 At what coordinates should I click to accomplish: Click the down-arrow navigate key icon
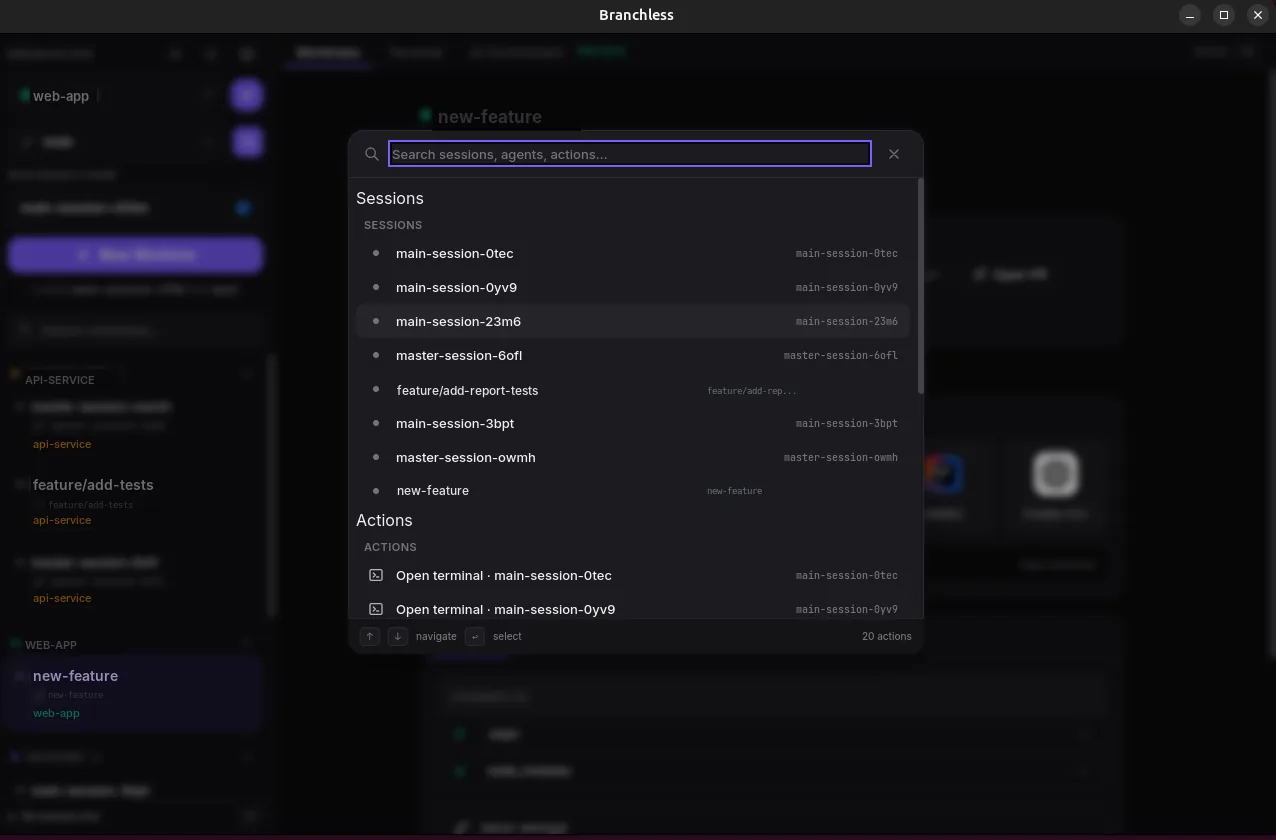(x=398, y=636)
